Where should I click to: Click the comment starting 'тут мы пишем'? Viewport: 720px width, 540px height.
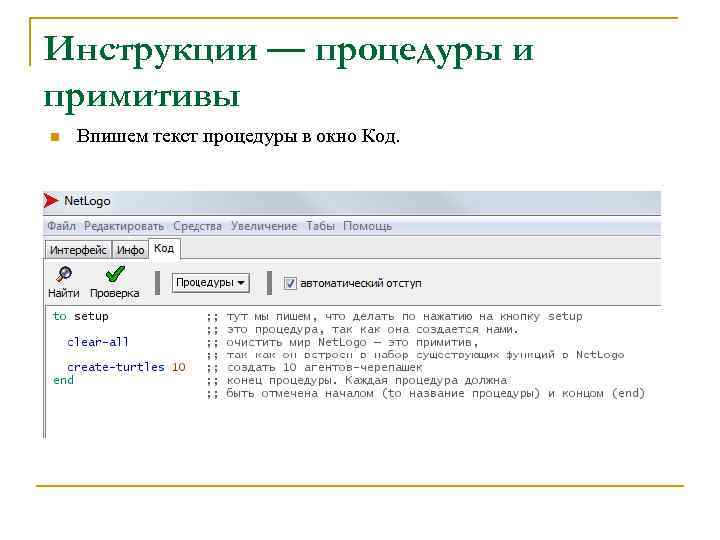[394, 316]
